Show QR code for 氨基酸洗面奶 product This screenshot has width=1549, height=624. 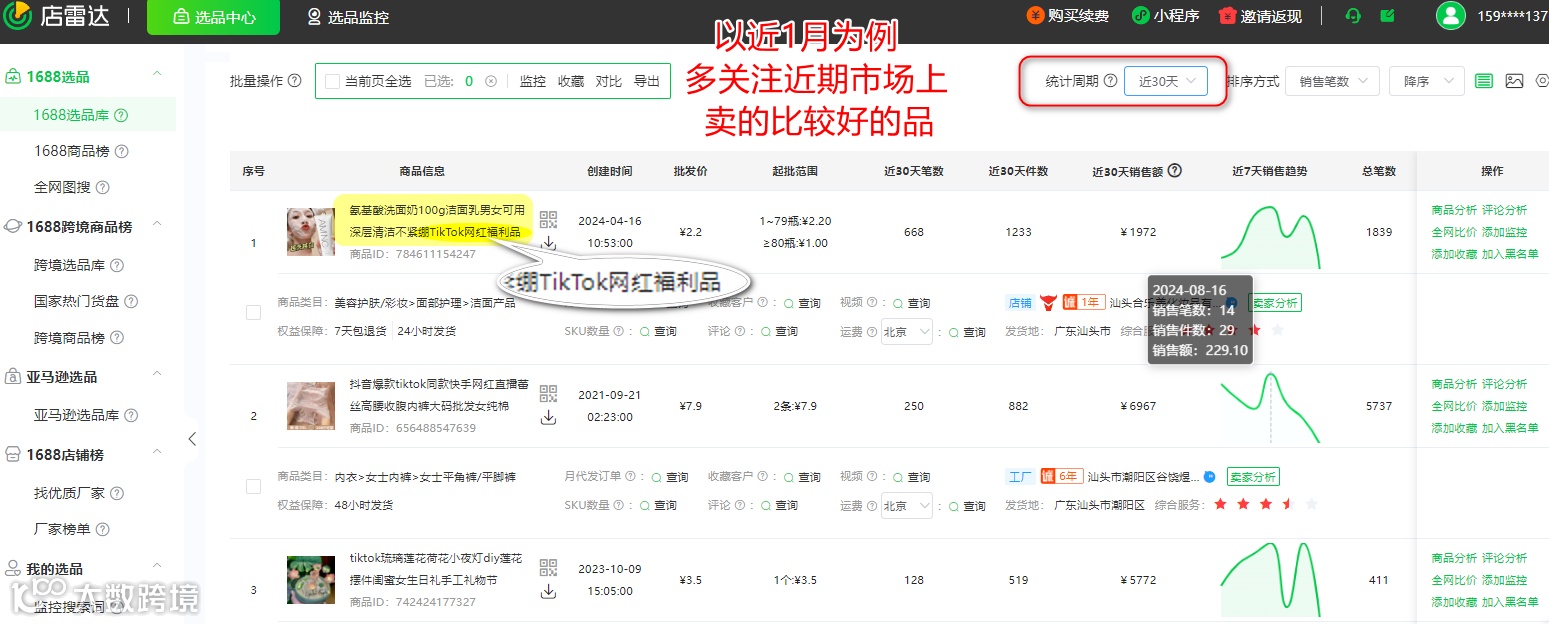[x=548, y=220]
